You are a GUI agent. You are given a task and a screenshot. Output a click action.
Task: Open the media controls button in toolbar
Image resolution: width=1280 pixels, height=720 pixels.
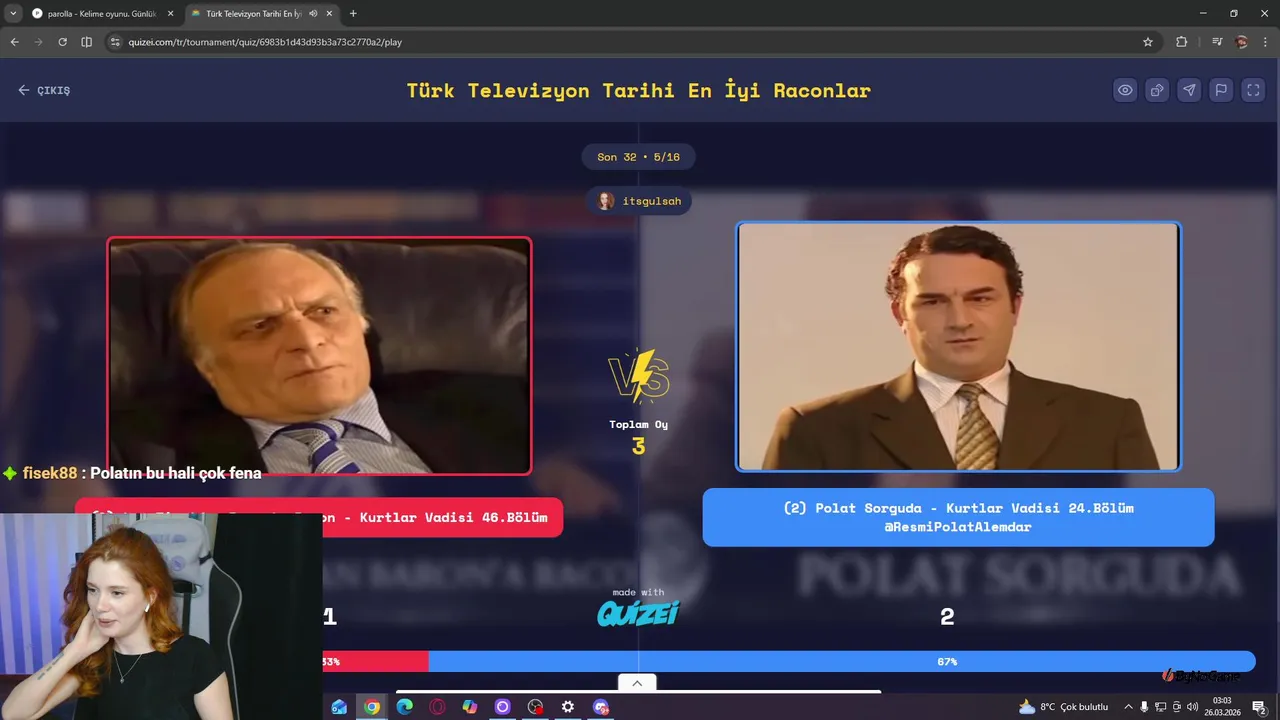(x=1217, y=42)
